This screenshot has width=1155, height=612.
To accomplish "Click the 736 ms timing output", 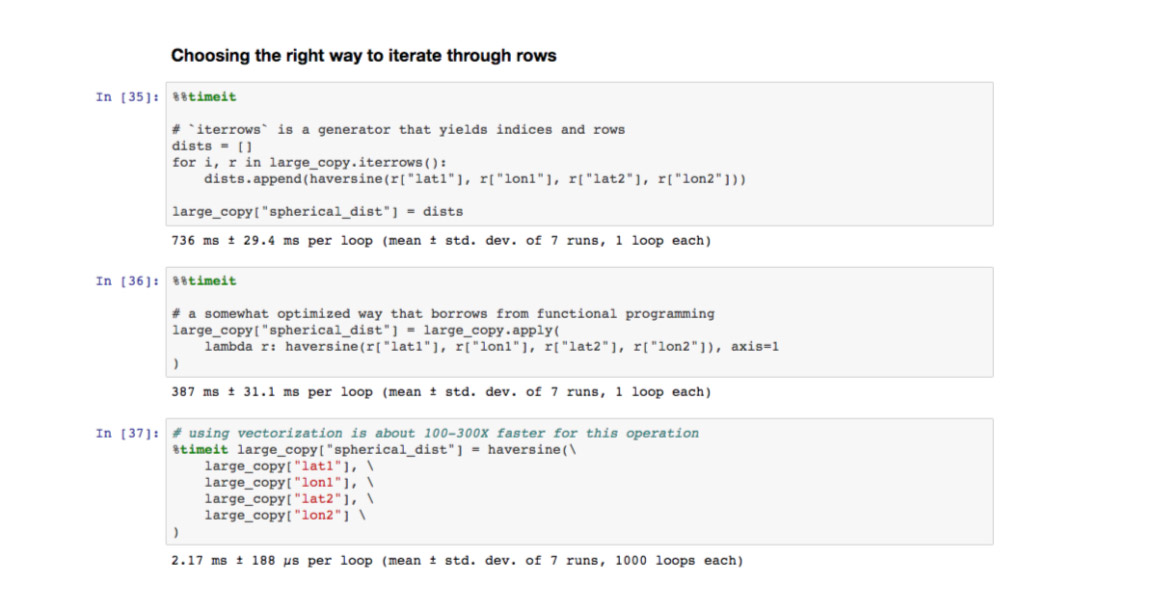I will pos(441,241).
